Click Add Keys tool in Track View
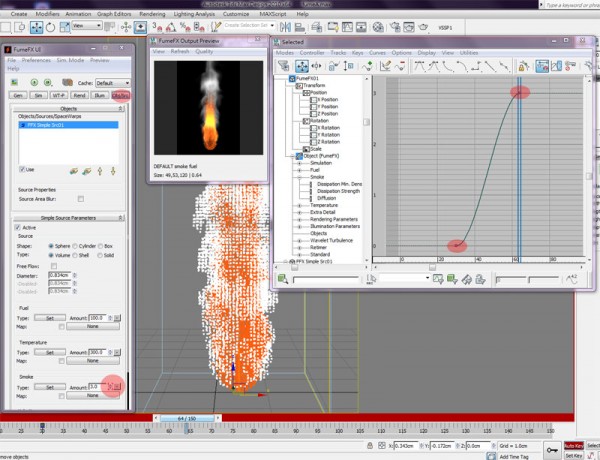This screenshot has height=460, width=600. click(x=367, y=66)
